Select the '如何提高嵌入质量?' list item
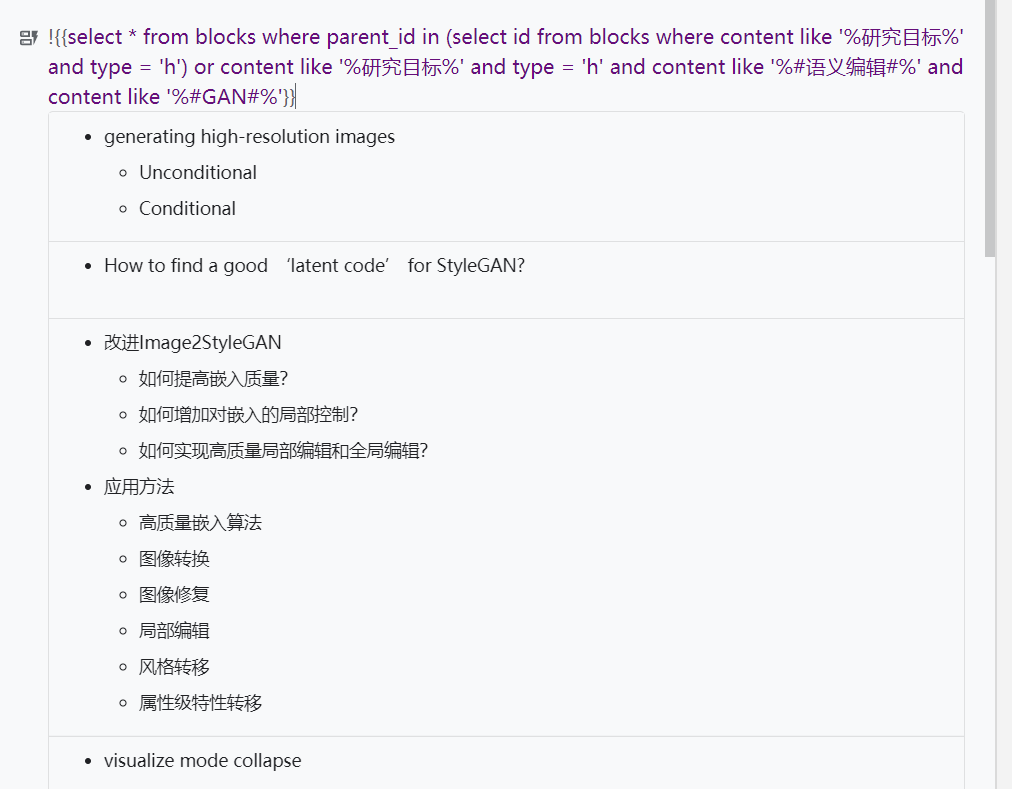This screenshot has height=789, width=1012. (213, 379)
